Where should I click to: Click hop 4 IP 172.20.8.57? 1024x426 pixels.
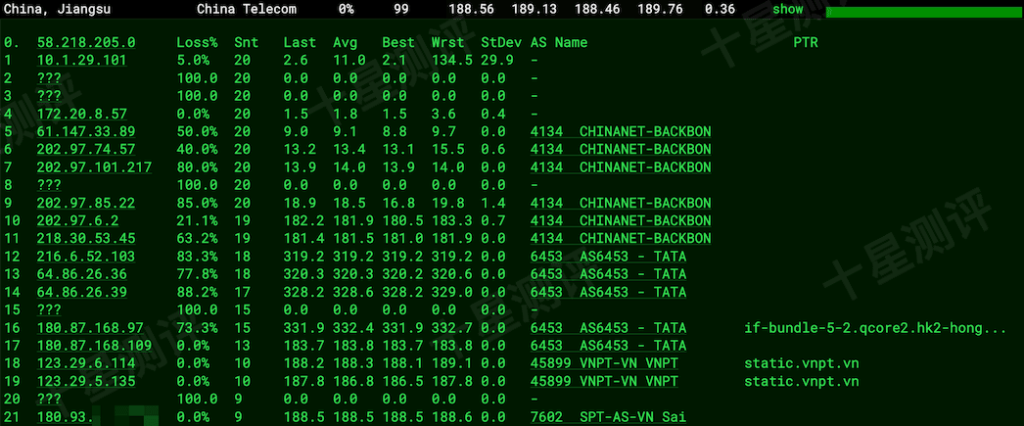pos(82,114)
